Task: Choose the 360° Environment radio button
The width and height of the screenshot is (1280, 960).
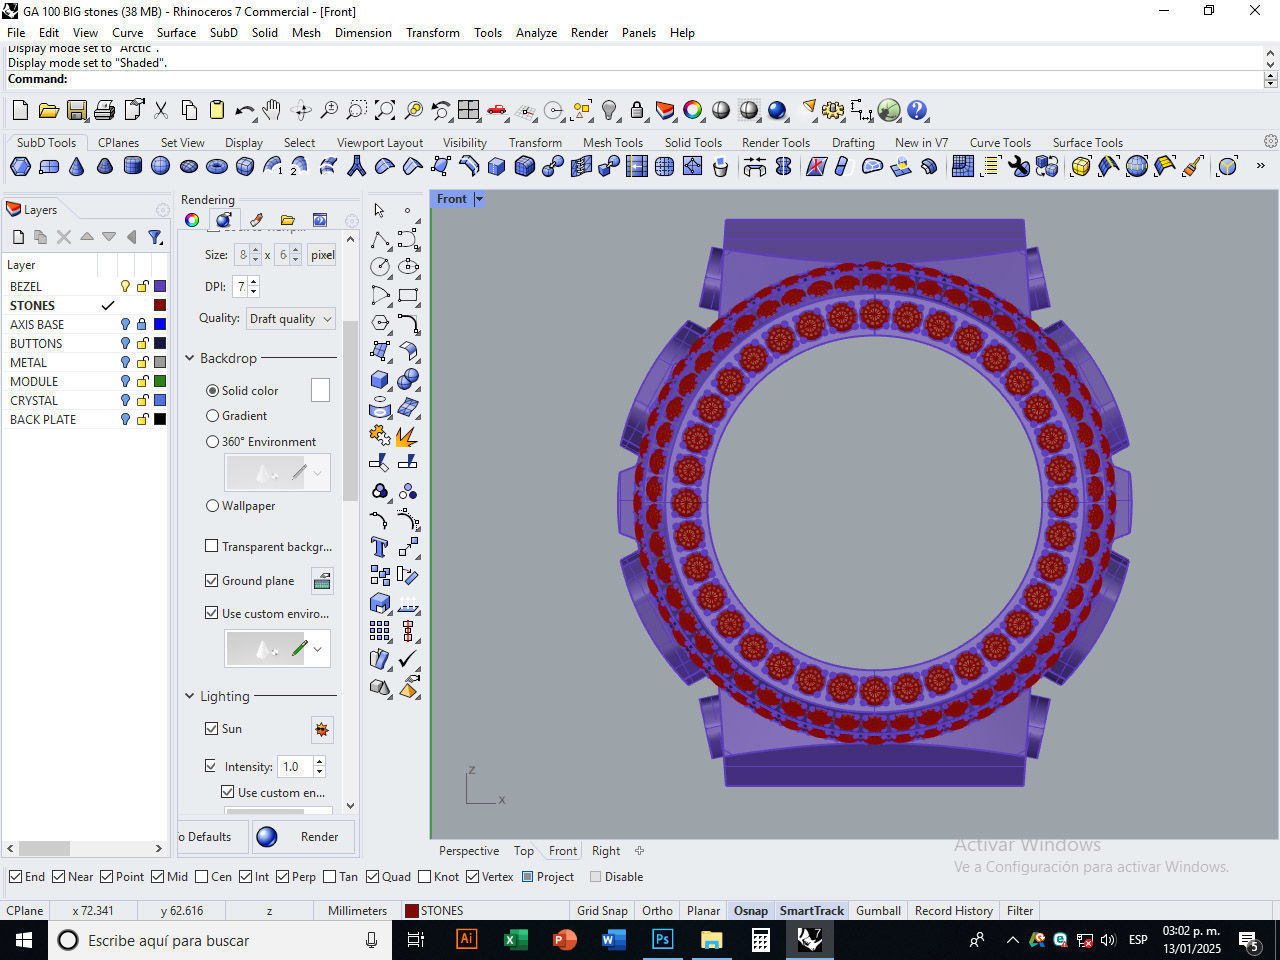Action: pyautogui.click(x=212, y=441)
